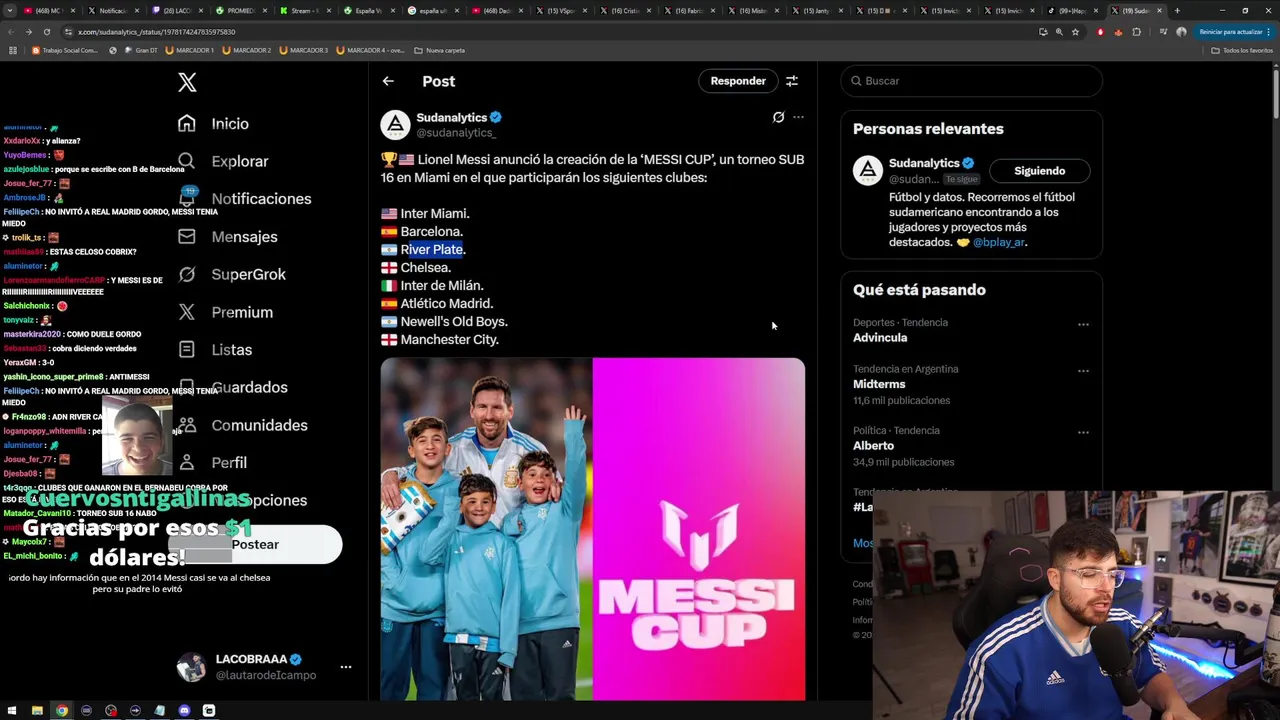Open the @bplay_ar mention link
Image resolution: width=1280 pixels, height=720 pixels.
(x=999, y=242)
